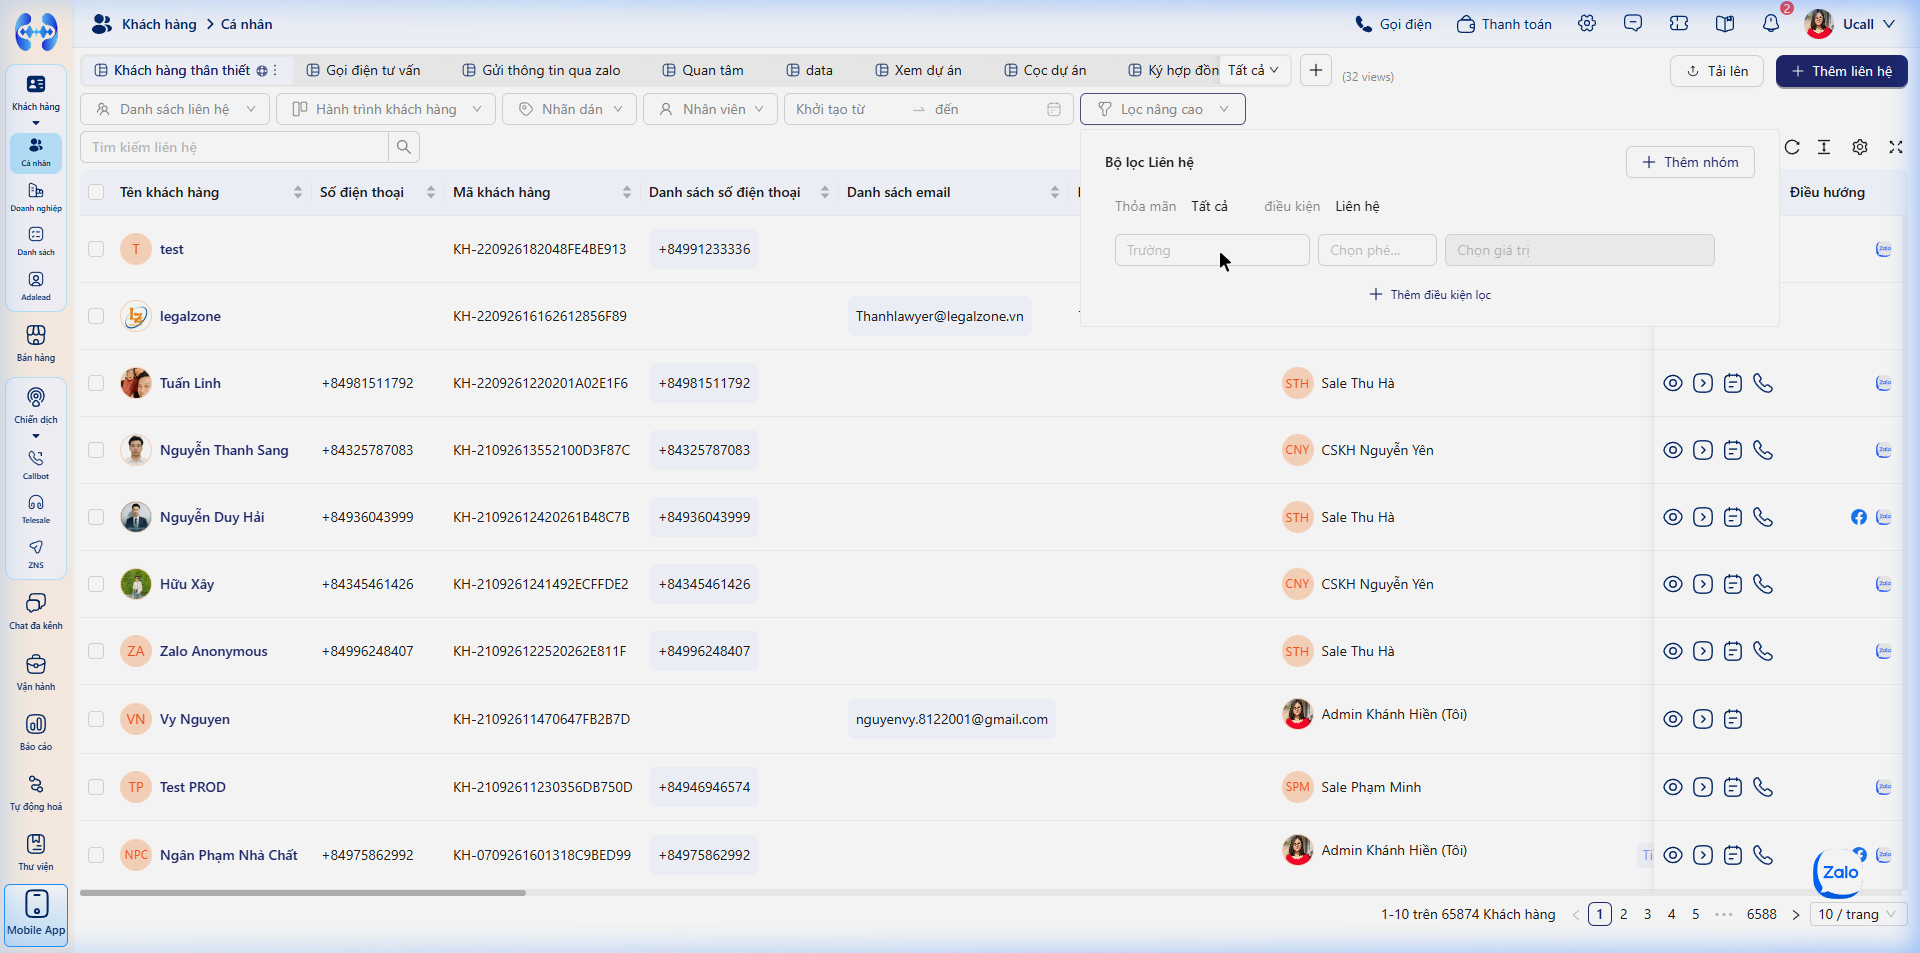Image resolution: width=1920 pixels, height=953 pixels.
Task: Open the Nhân viên filter dropdown
Action: [711, 109]
